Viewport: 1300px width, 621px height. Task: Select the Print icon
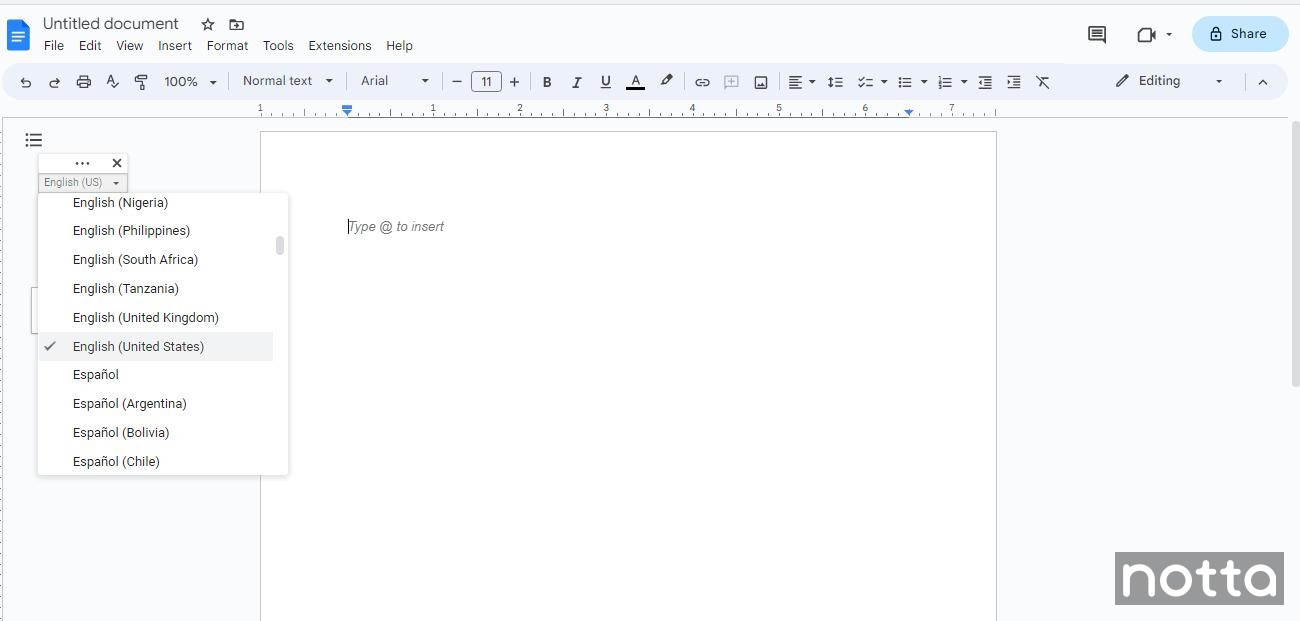84,81
